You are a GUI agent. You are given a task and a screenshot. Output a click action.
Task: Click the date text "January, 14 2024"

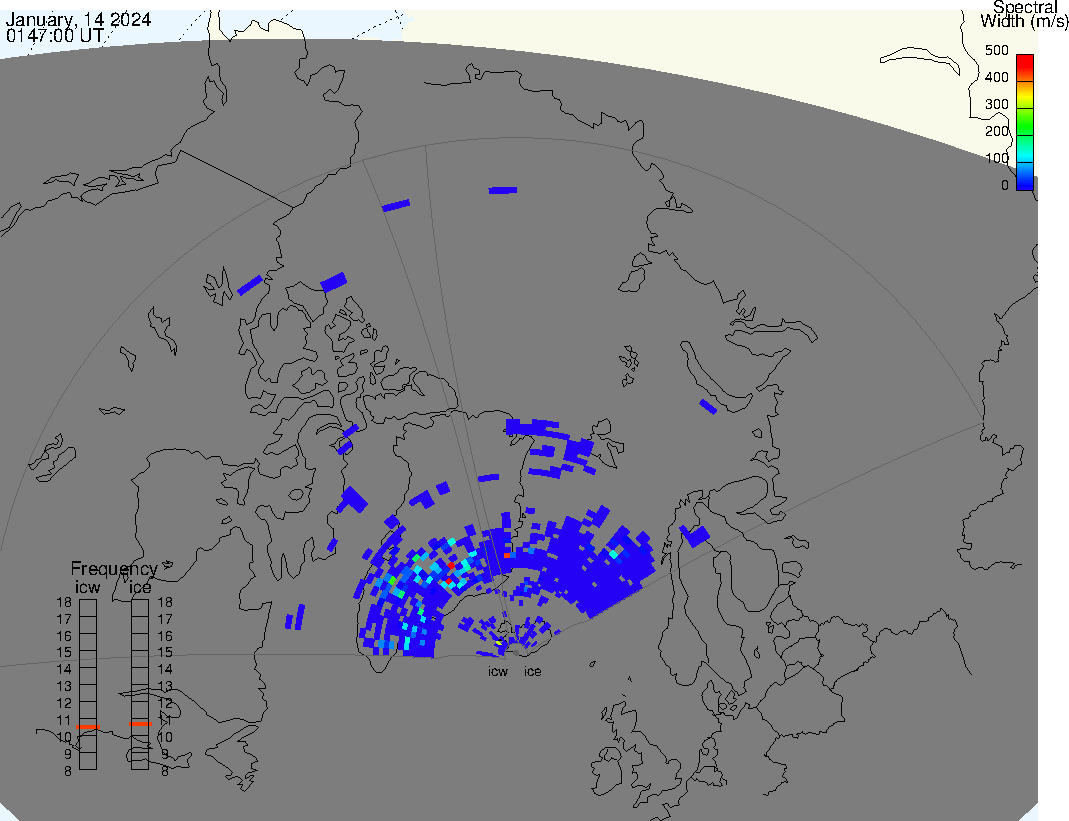[x=78, y=19]
